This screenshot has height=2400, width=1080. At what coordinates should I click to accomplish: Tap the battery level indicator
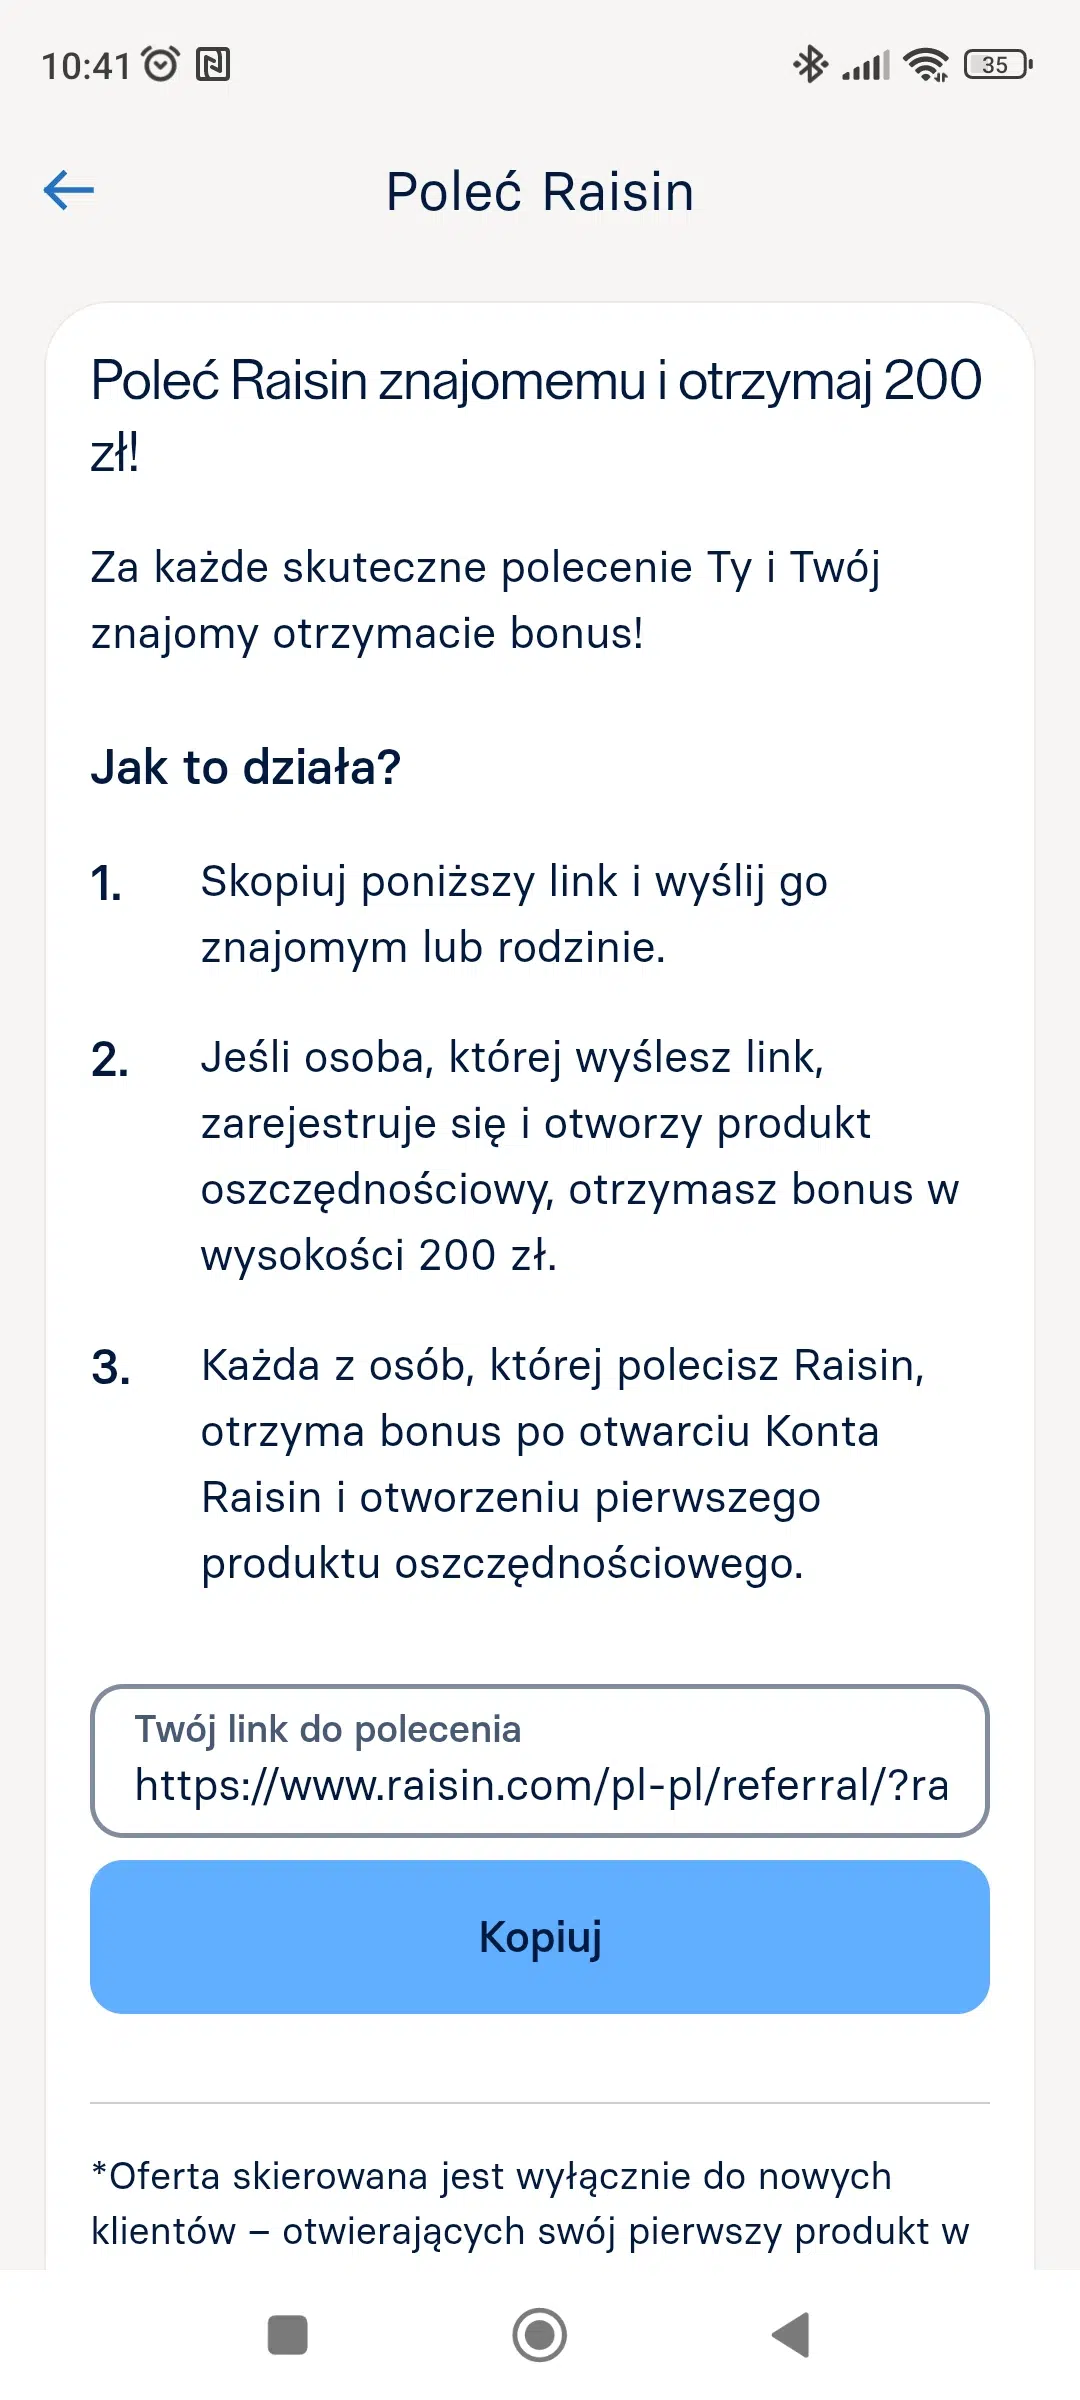tap(997, 65)
